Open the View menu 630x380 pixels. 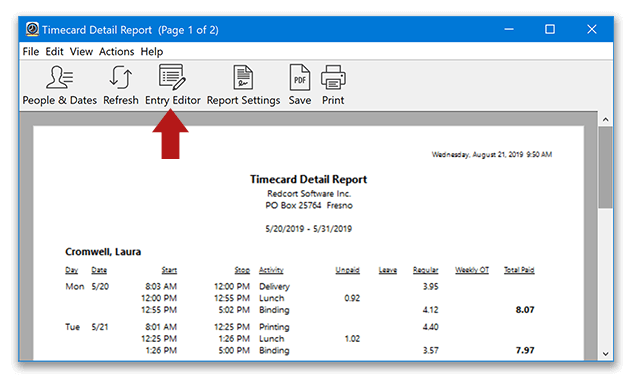pos(81,51)
